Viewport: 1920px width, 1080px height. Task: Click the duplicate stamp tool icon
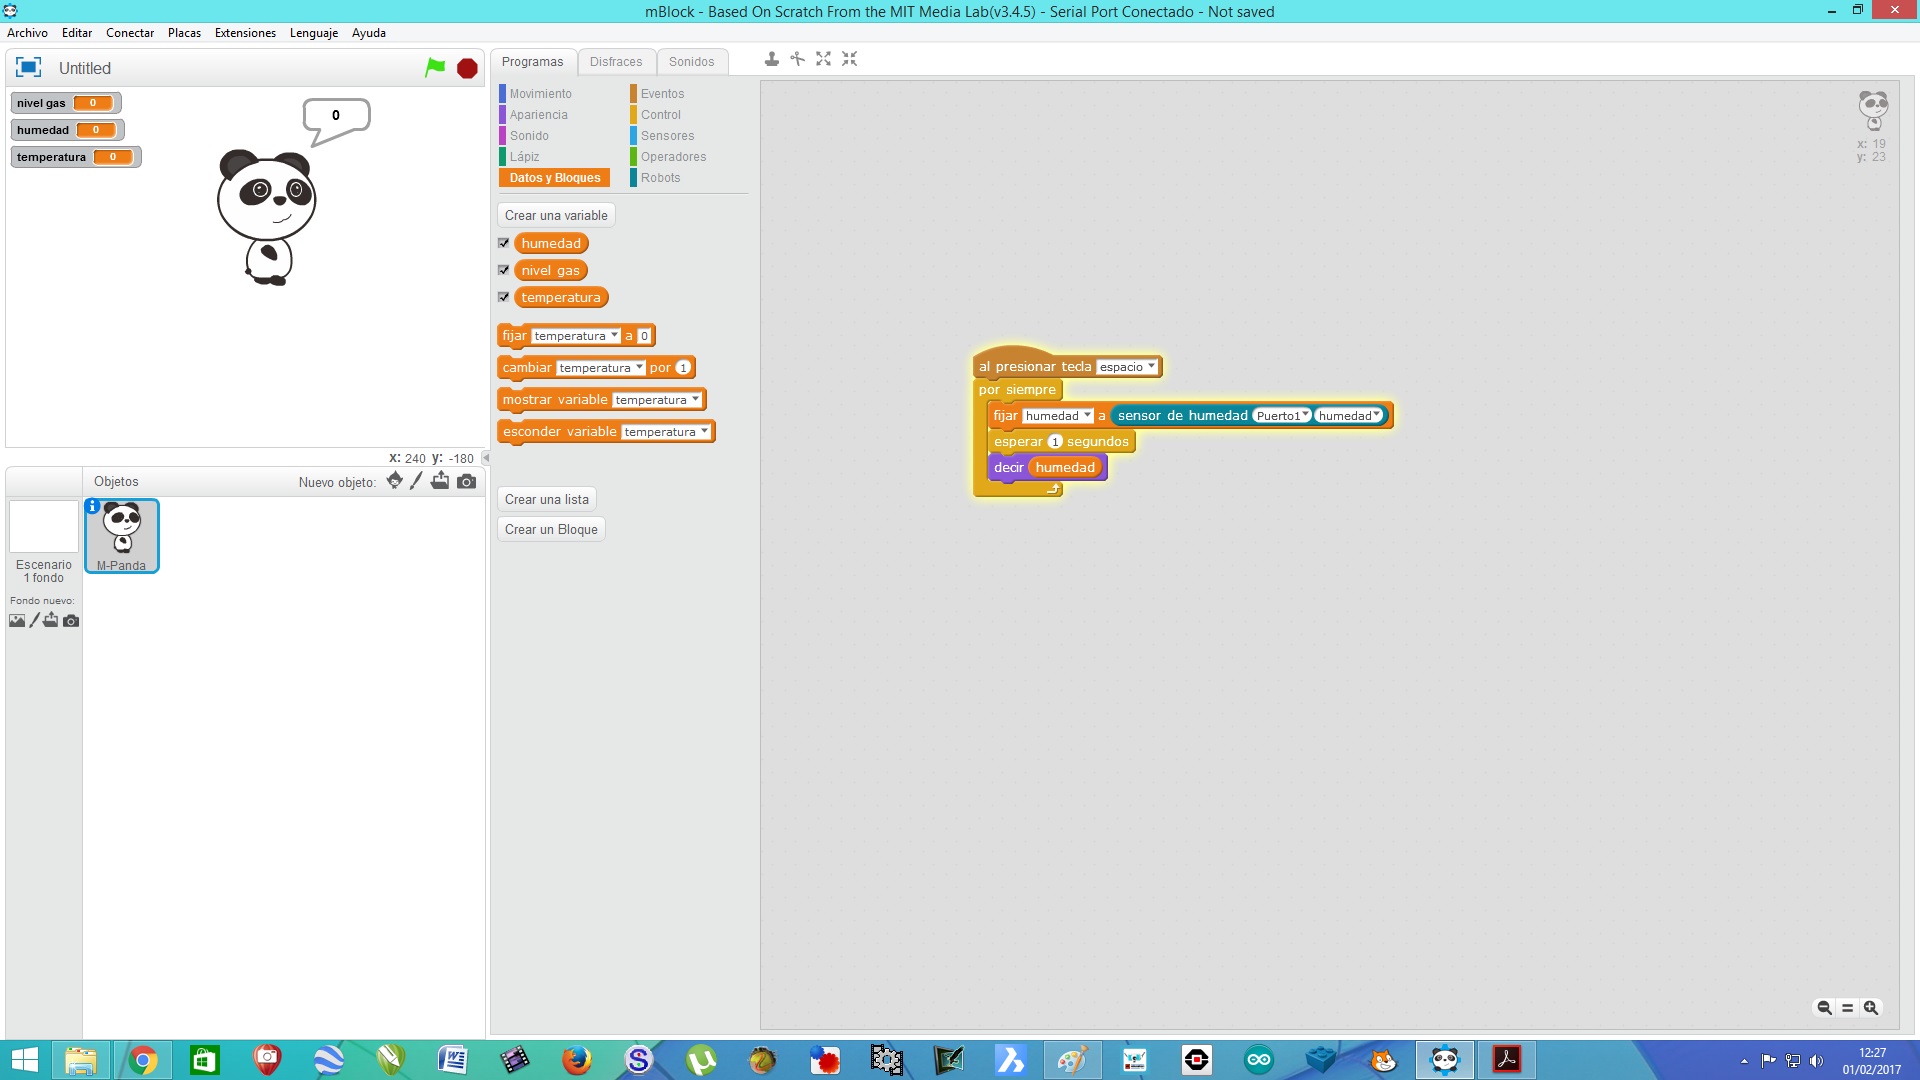(x=772, y=59)
